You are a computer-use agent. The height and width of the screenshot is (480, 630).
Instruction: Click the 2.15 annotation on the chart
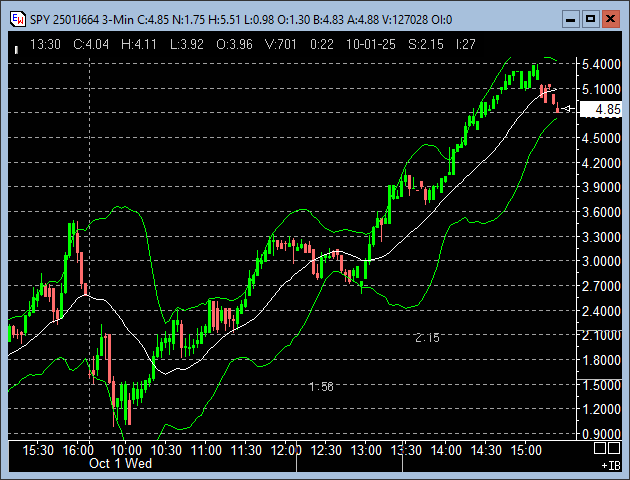click(427, 338)
